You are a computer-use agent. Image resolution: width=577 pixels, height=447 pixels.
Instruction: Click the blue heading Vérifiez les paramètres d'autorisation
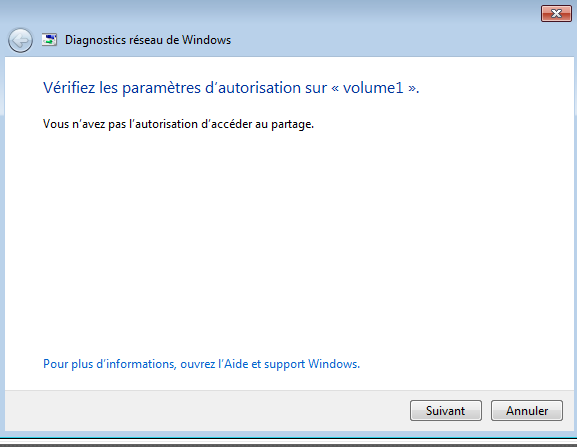point(231,88)
